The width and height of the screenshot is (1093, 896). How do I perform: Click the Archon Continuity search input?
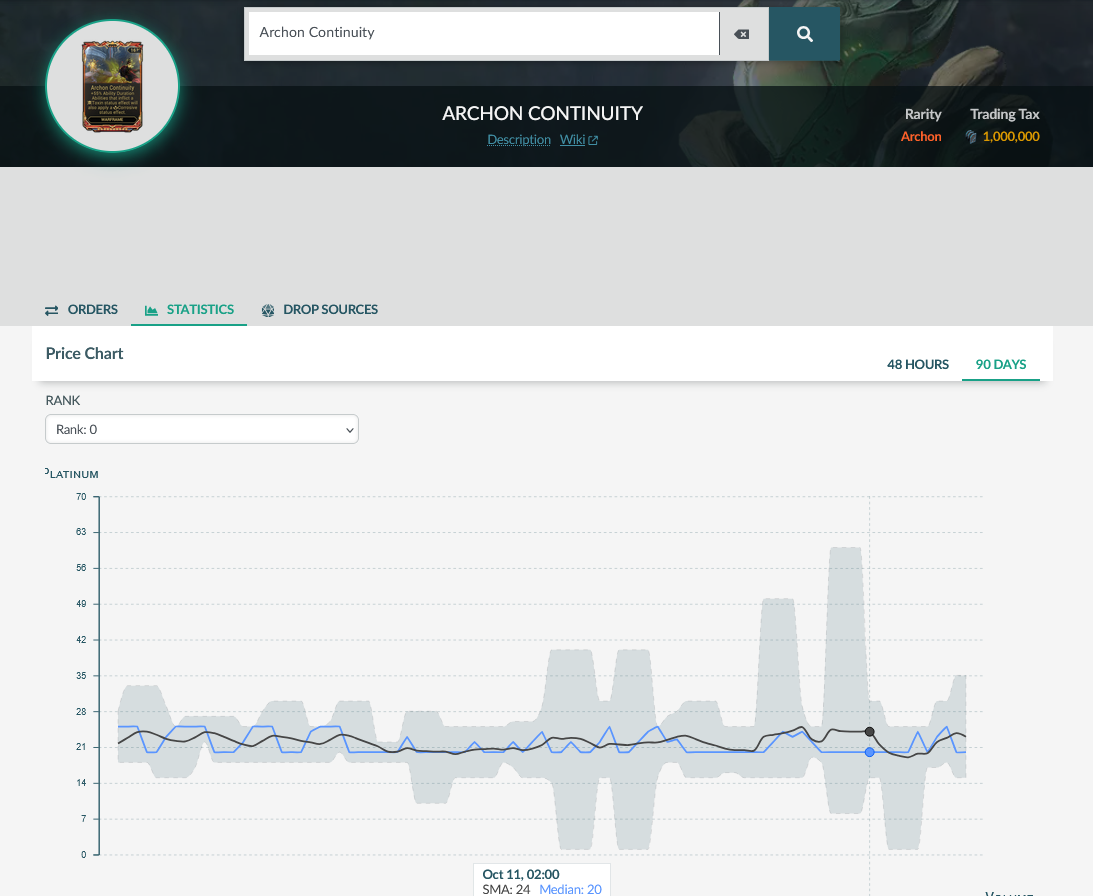coord(484,33)
